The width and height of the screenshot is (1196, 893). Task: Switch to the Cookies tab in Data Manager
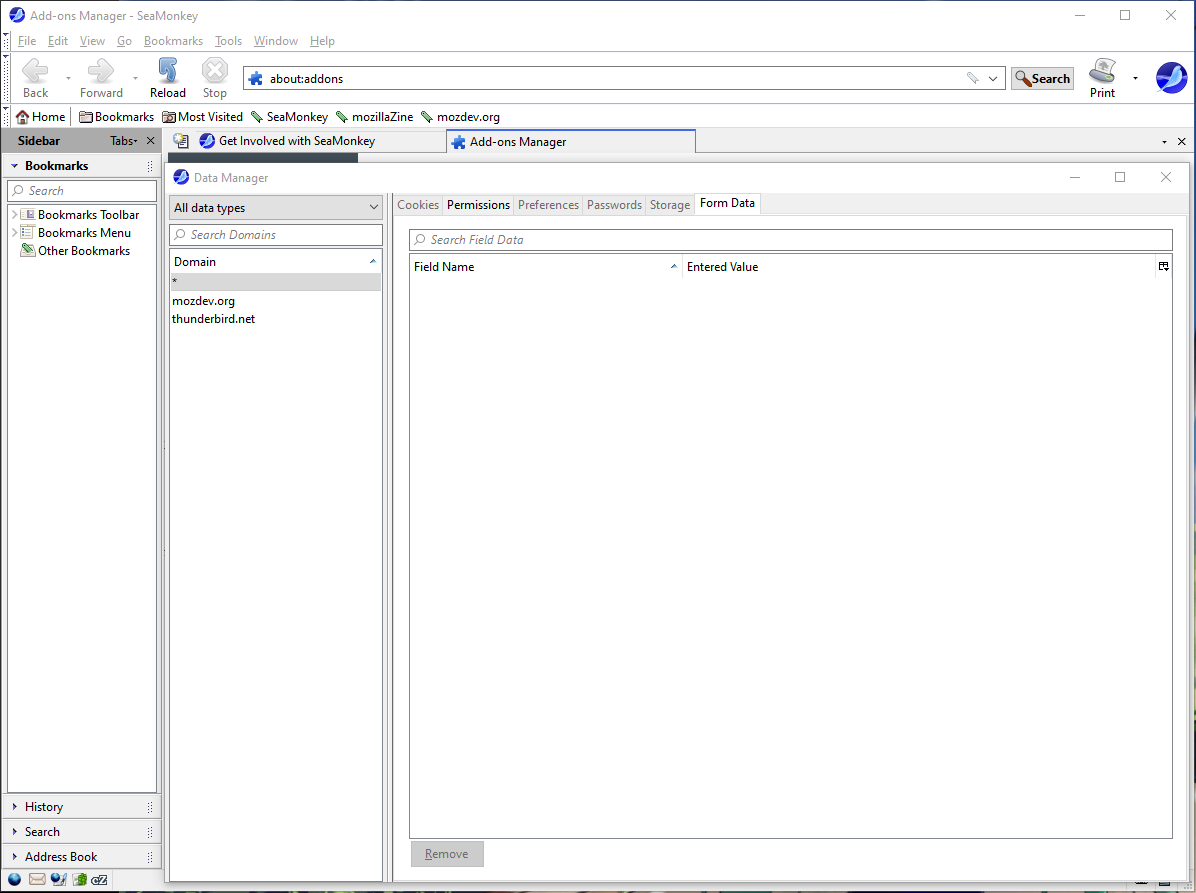417,204
